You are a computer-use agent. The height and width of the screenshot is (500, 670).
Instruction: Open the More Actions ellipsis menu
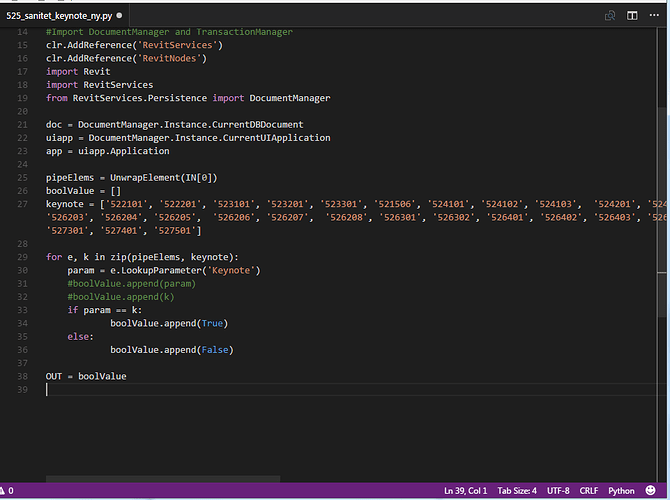tap(654, 16)
